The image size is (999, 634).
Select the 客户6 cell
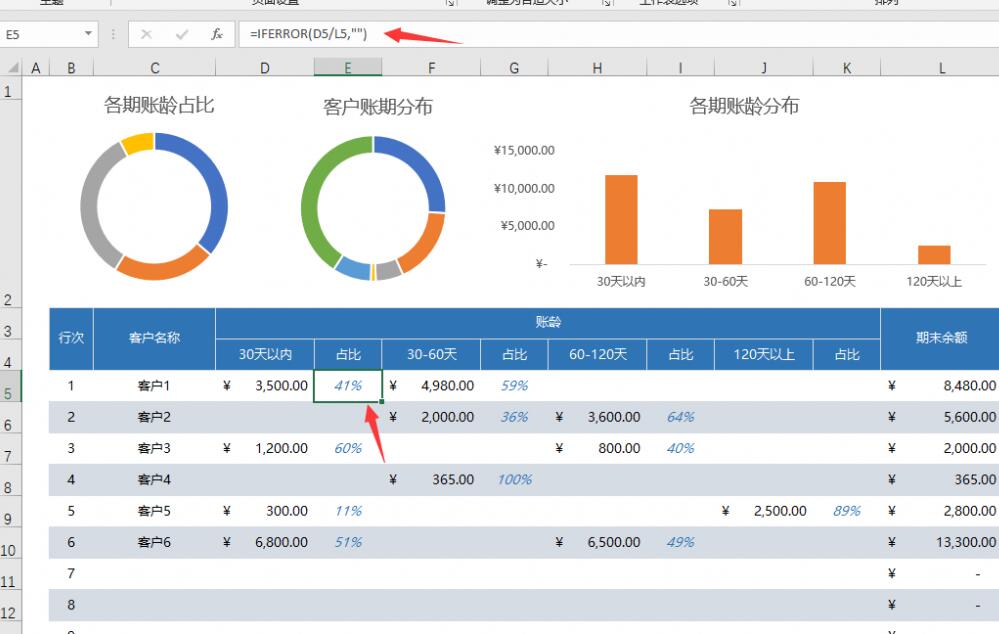pos(154,542)
